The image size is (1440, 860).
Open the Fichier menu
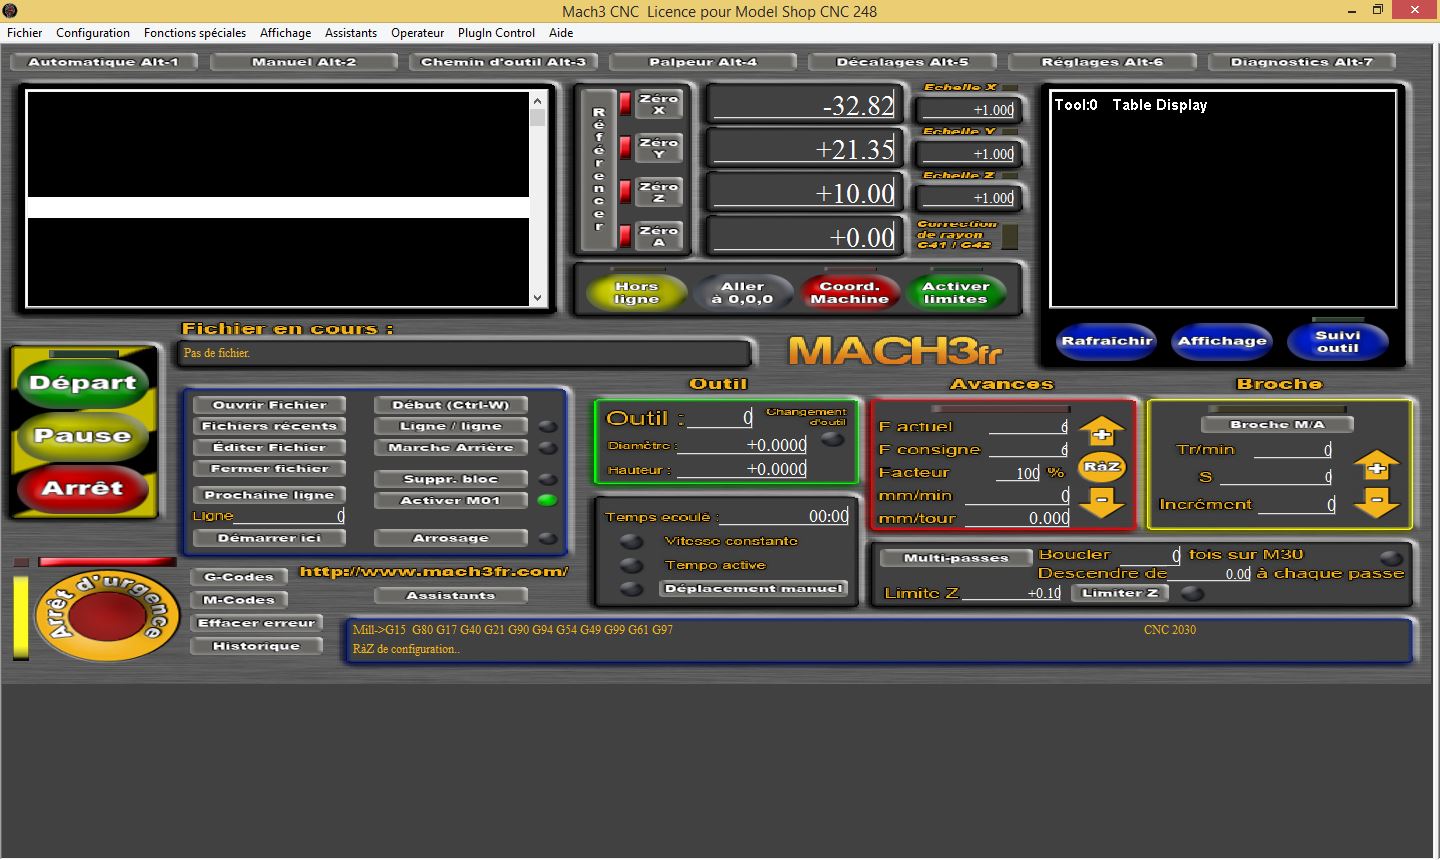click(25, 33)
